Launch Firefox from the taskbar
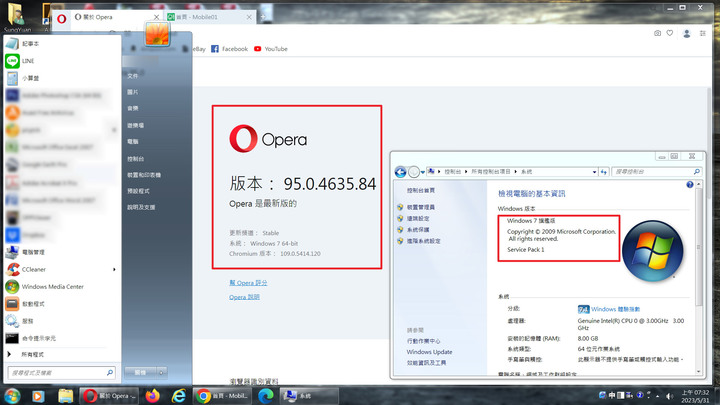Image resolution: width=720 pixels, height=405 pixels. [152, 396]
